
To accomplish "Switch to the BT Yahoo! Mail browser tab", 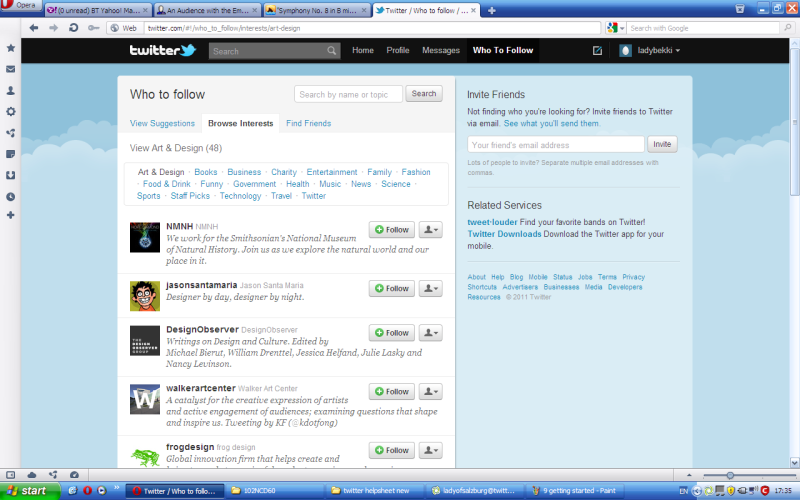I will [97, 10].
